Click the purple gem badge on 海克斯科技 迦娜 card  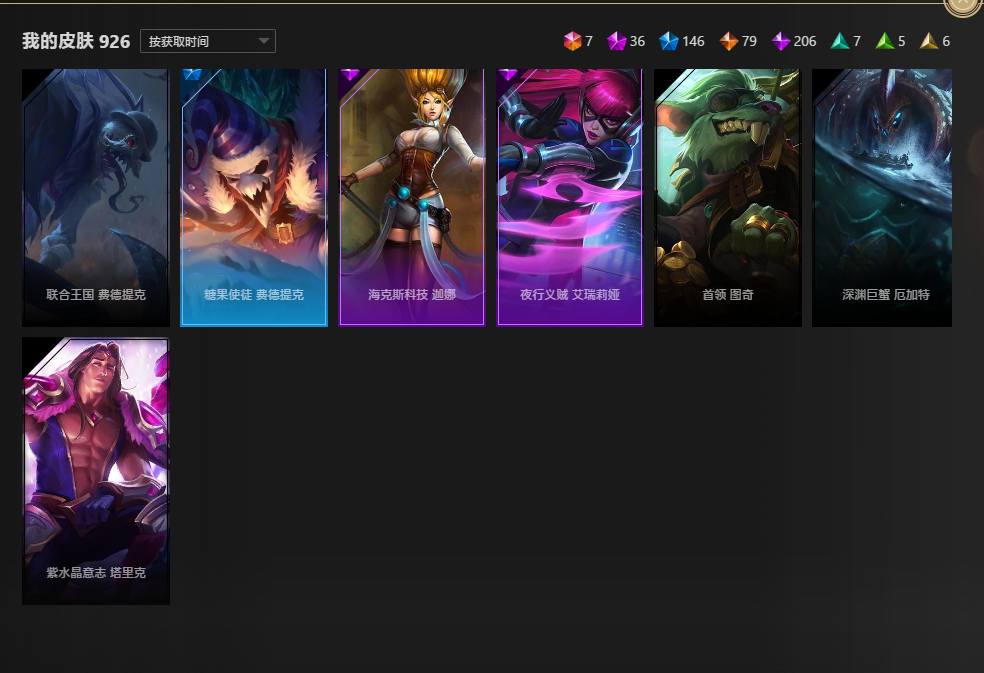coord(350,74)
